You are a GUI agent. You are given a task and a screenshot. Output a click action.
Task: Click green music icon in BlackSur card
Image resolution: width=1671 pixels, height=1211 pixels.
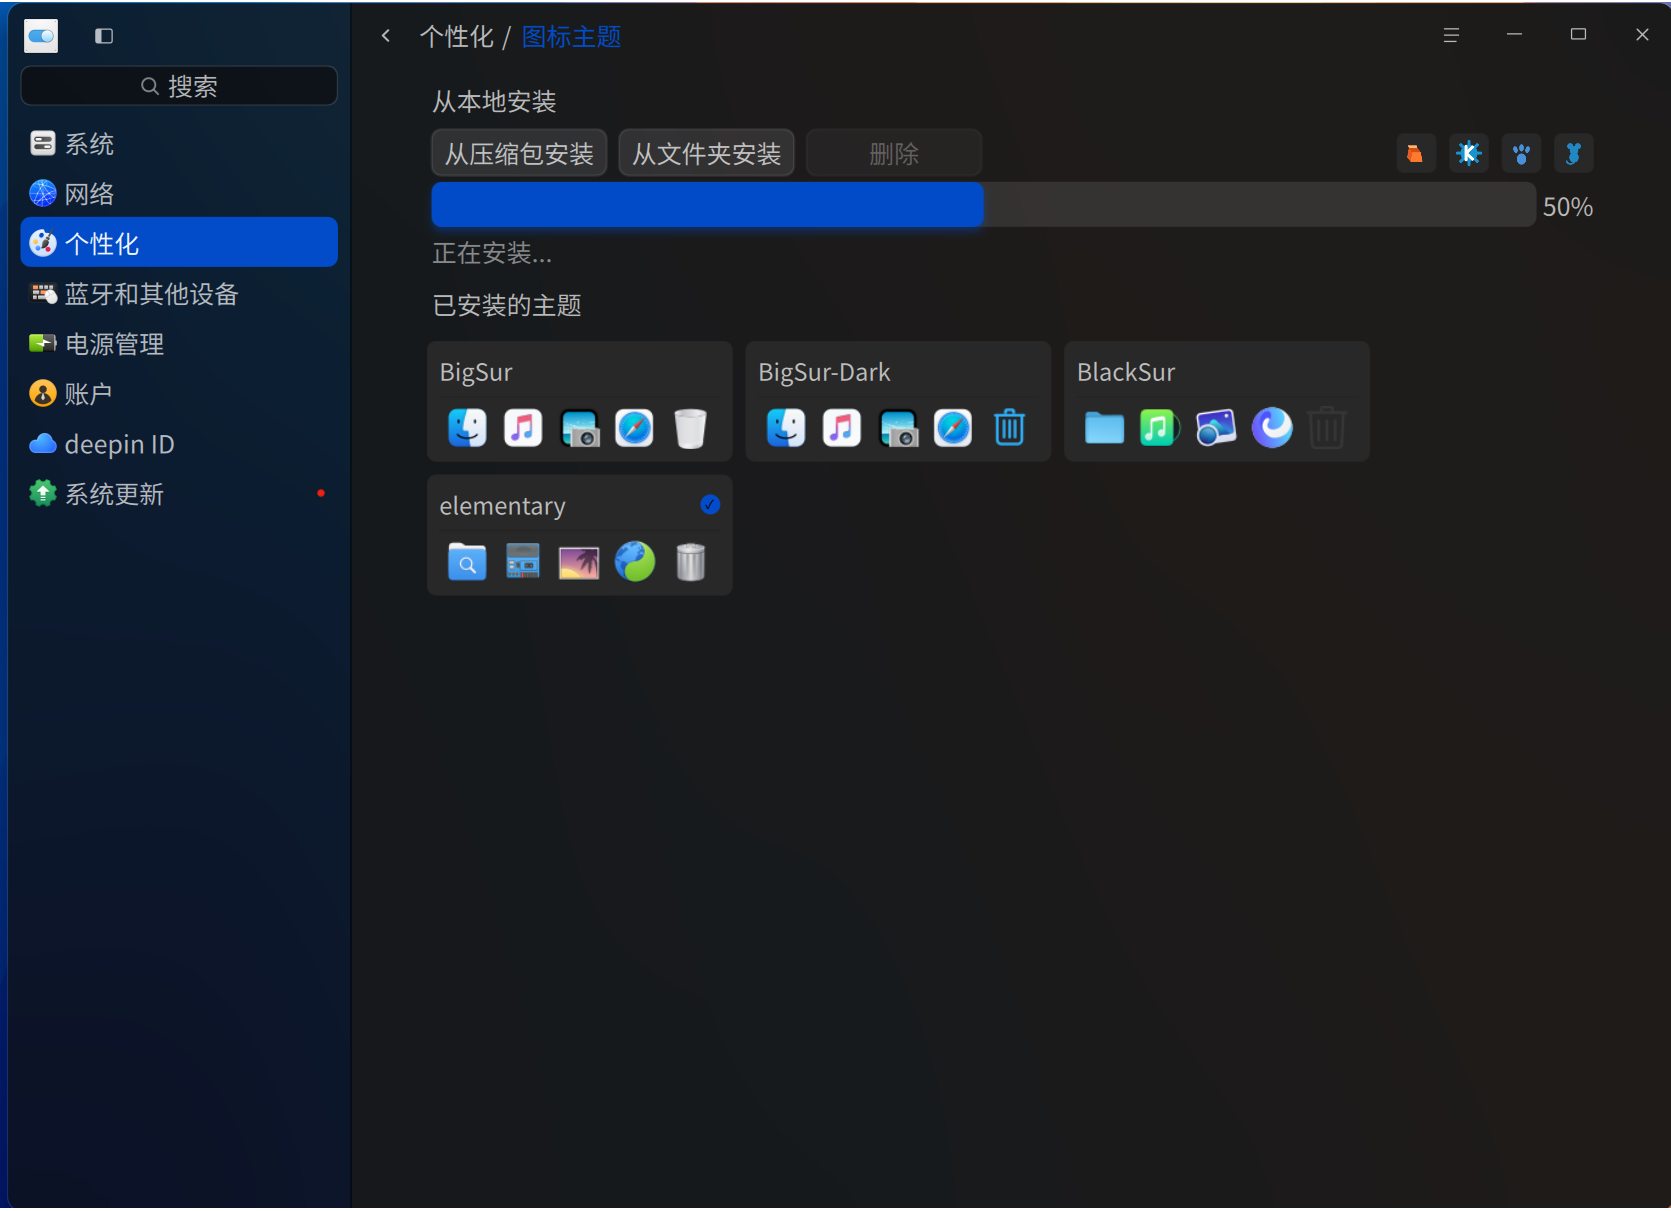click(x=1160, y=428)
